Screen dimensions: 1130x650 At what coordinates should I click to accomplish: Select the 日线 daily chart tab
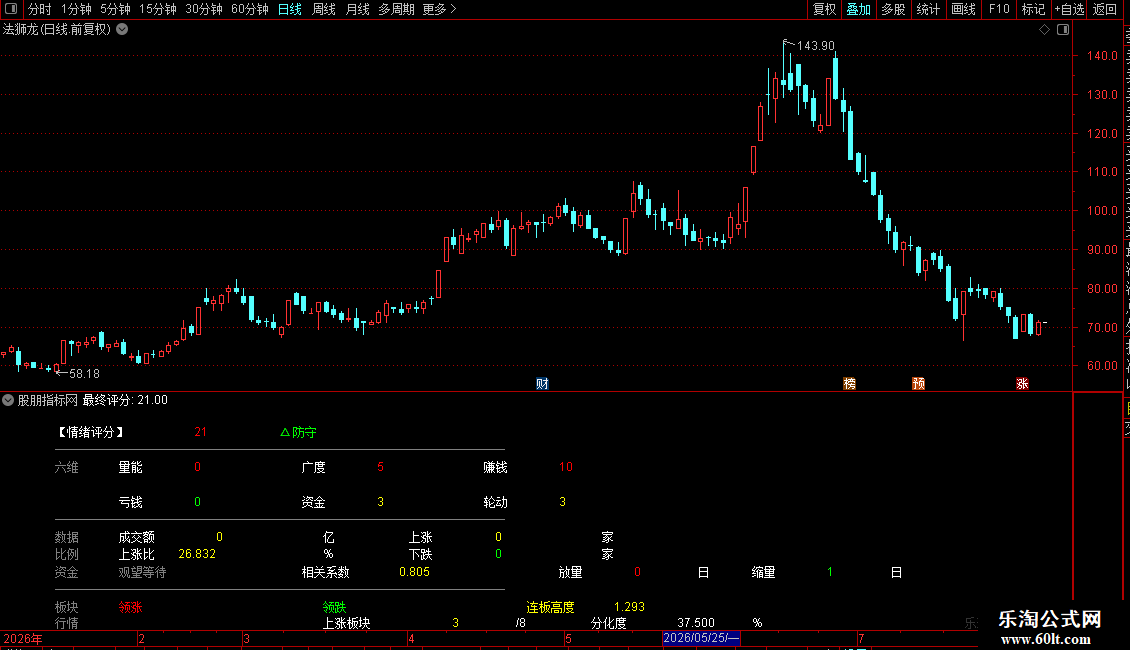point(290,9)
